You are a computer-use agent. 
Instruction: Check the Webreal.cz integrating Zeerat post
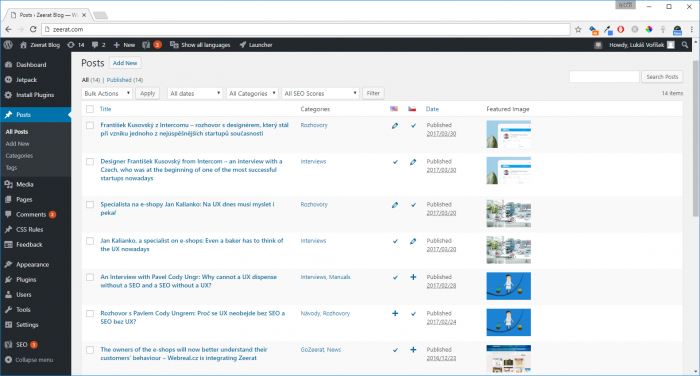90,350
